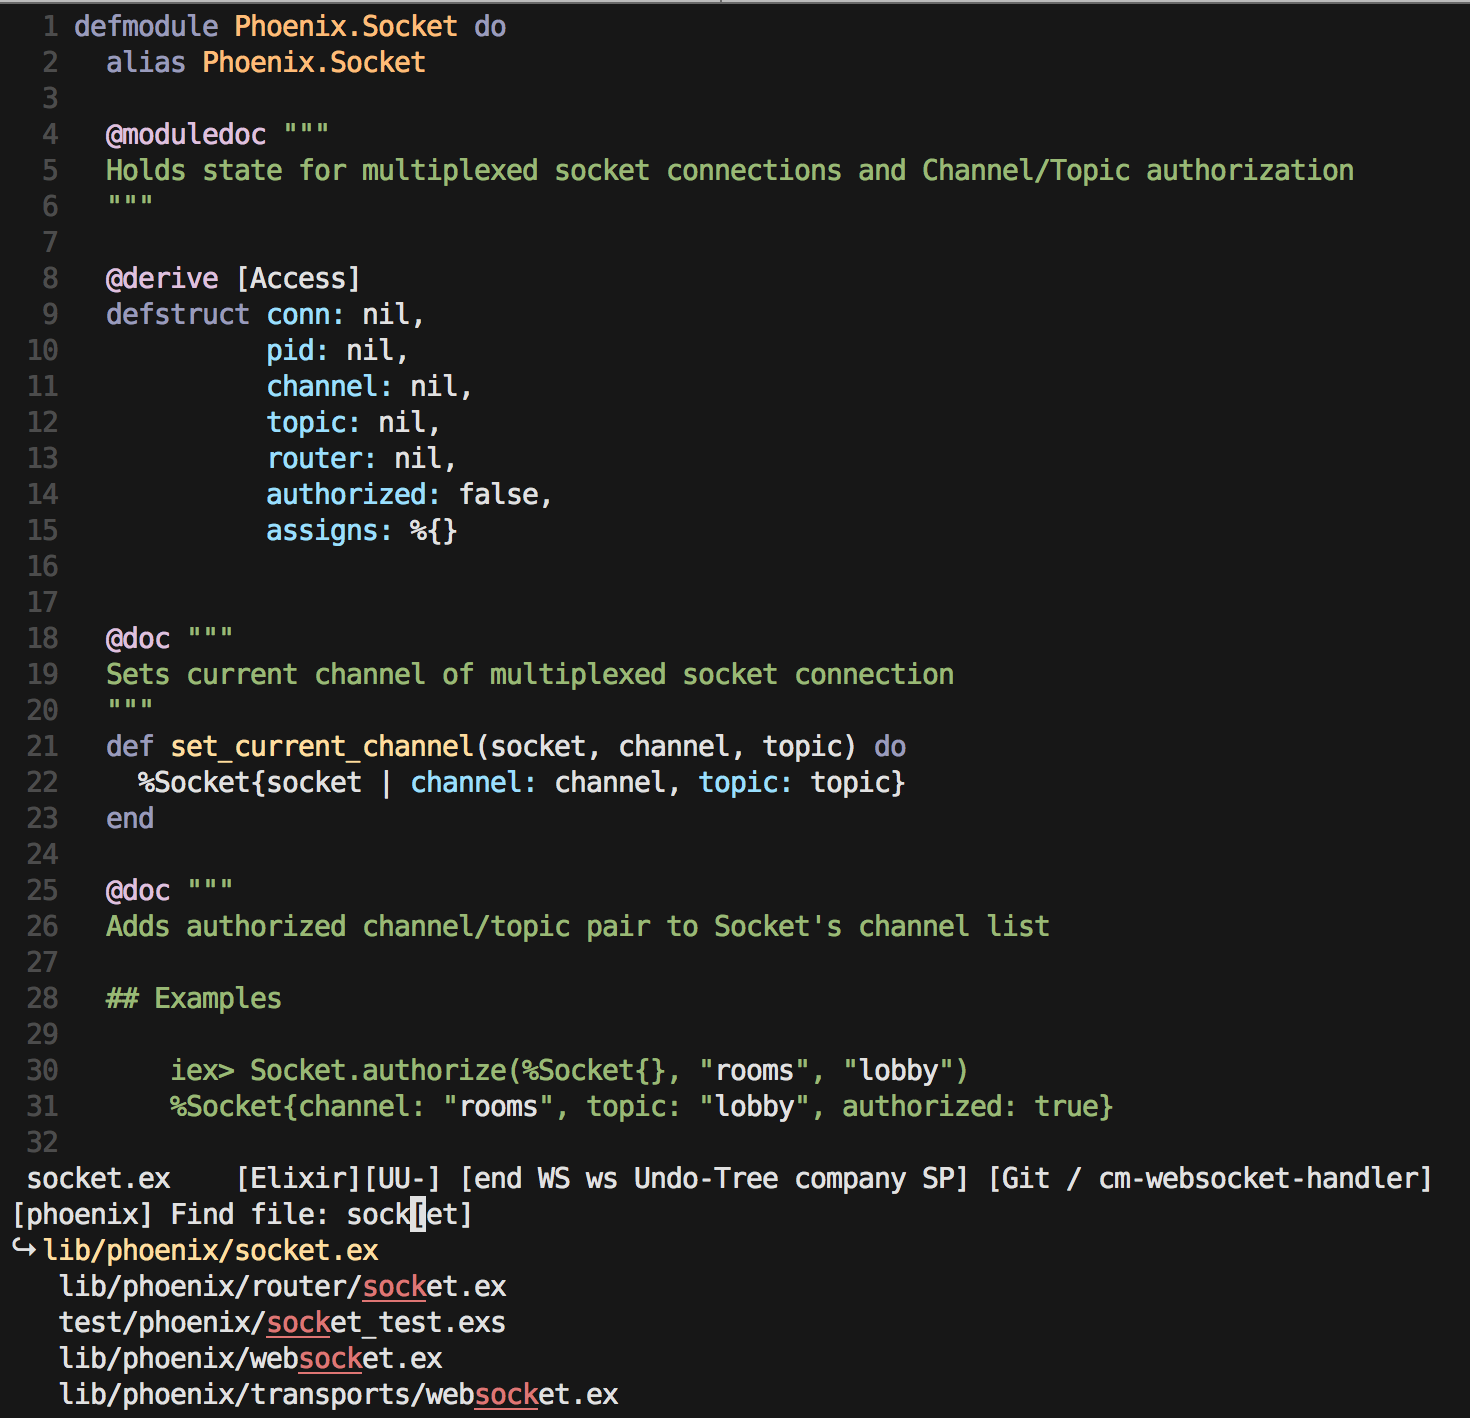The width and height of the screenshot is (1470, 1418).
Task: Click pid: nil field
Action: click(x=337, y=350)
